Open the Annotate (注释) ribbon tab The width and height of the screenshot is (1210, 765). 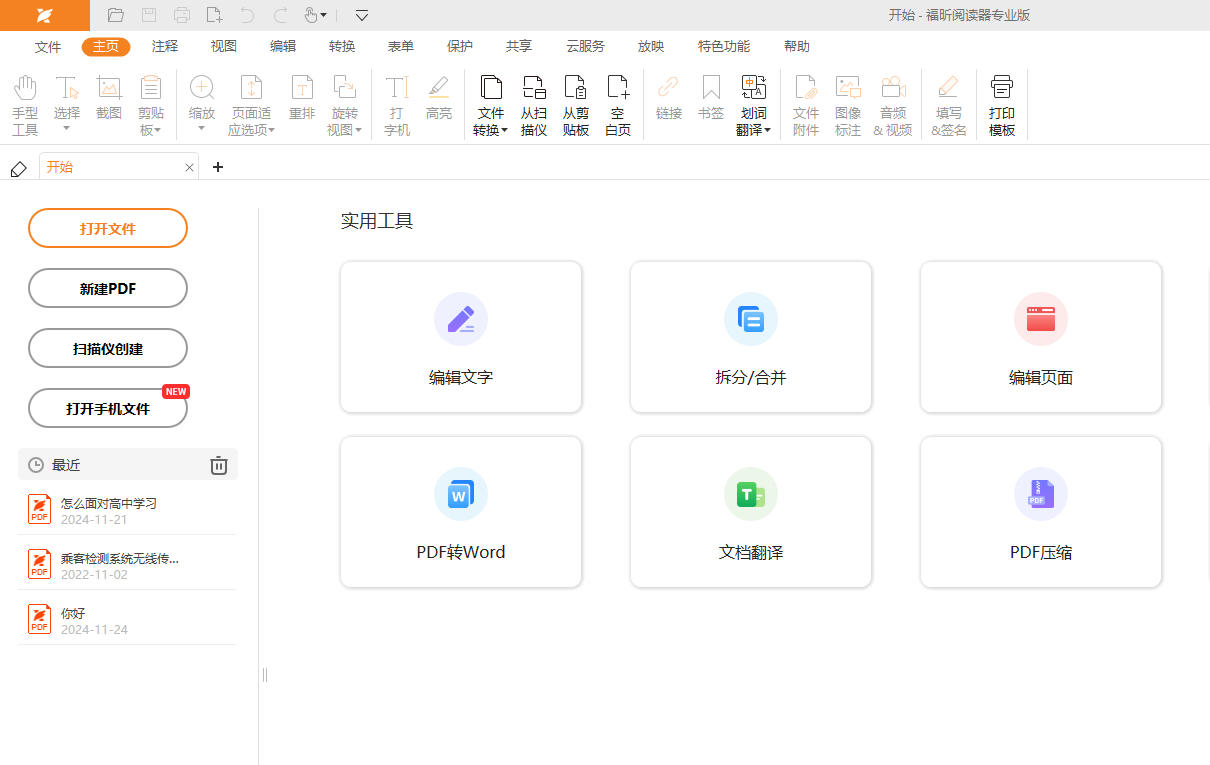(x=165, y=46)
